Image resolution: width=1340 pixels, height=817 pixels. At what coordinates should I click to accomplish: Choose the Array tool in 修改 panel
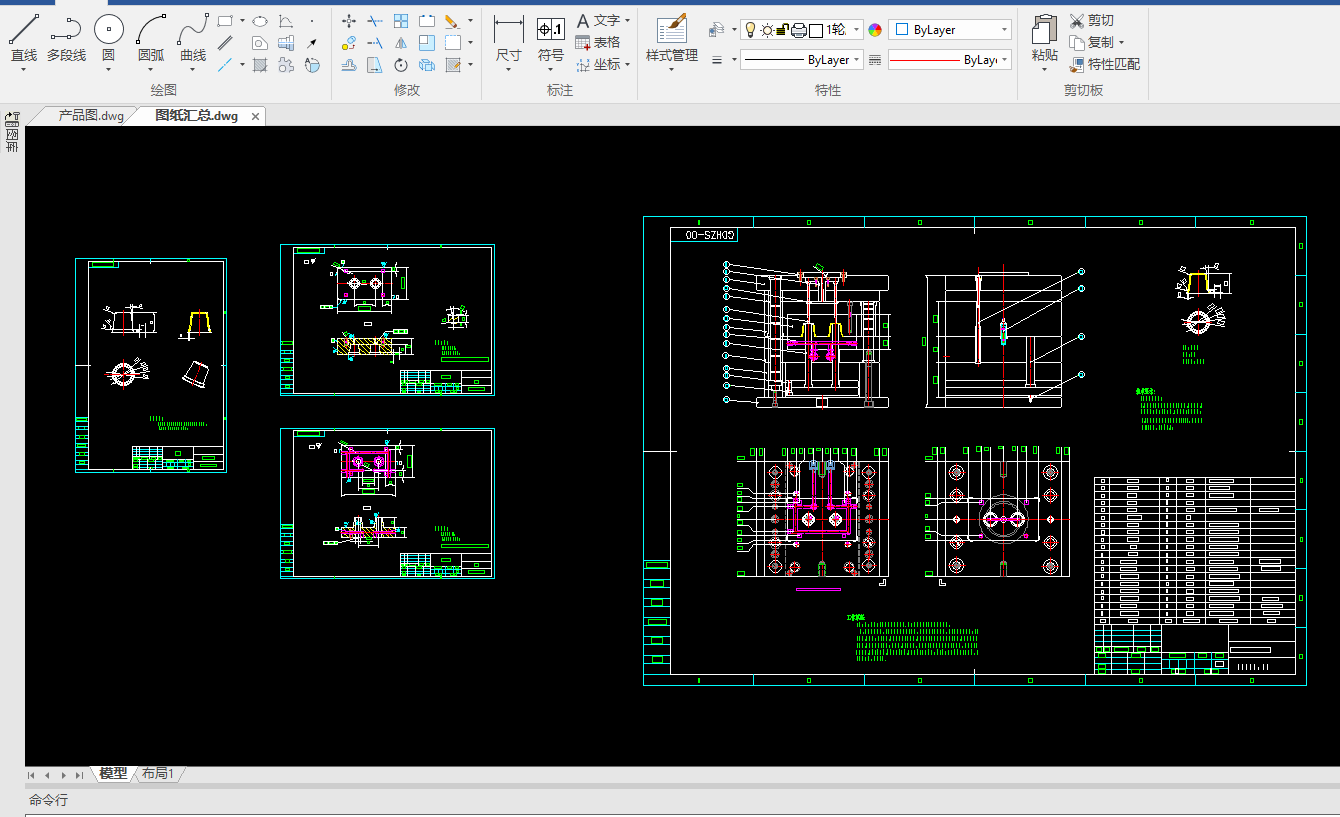(401, 20)
